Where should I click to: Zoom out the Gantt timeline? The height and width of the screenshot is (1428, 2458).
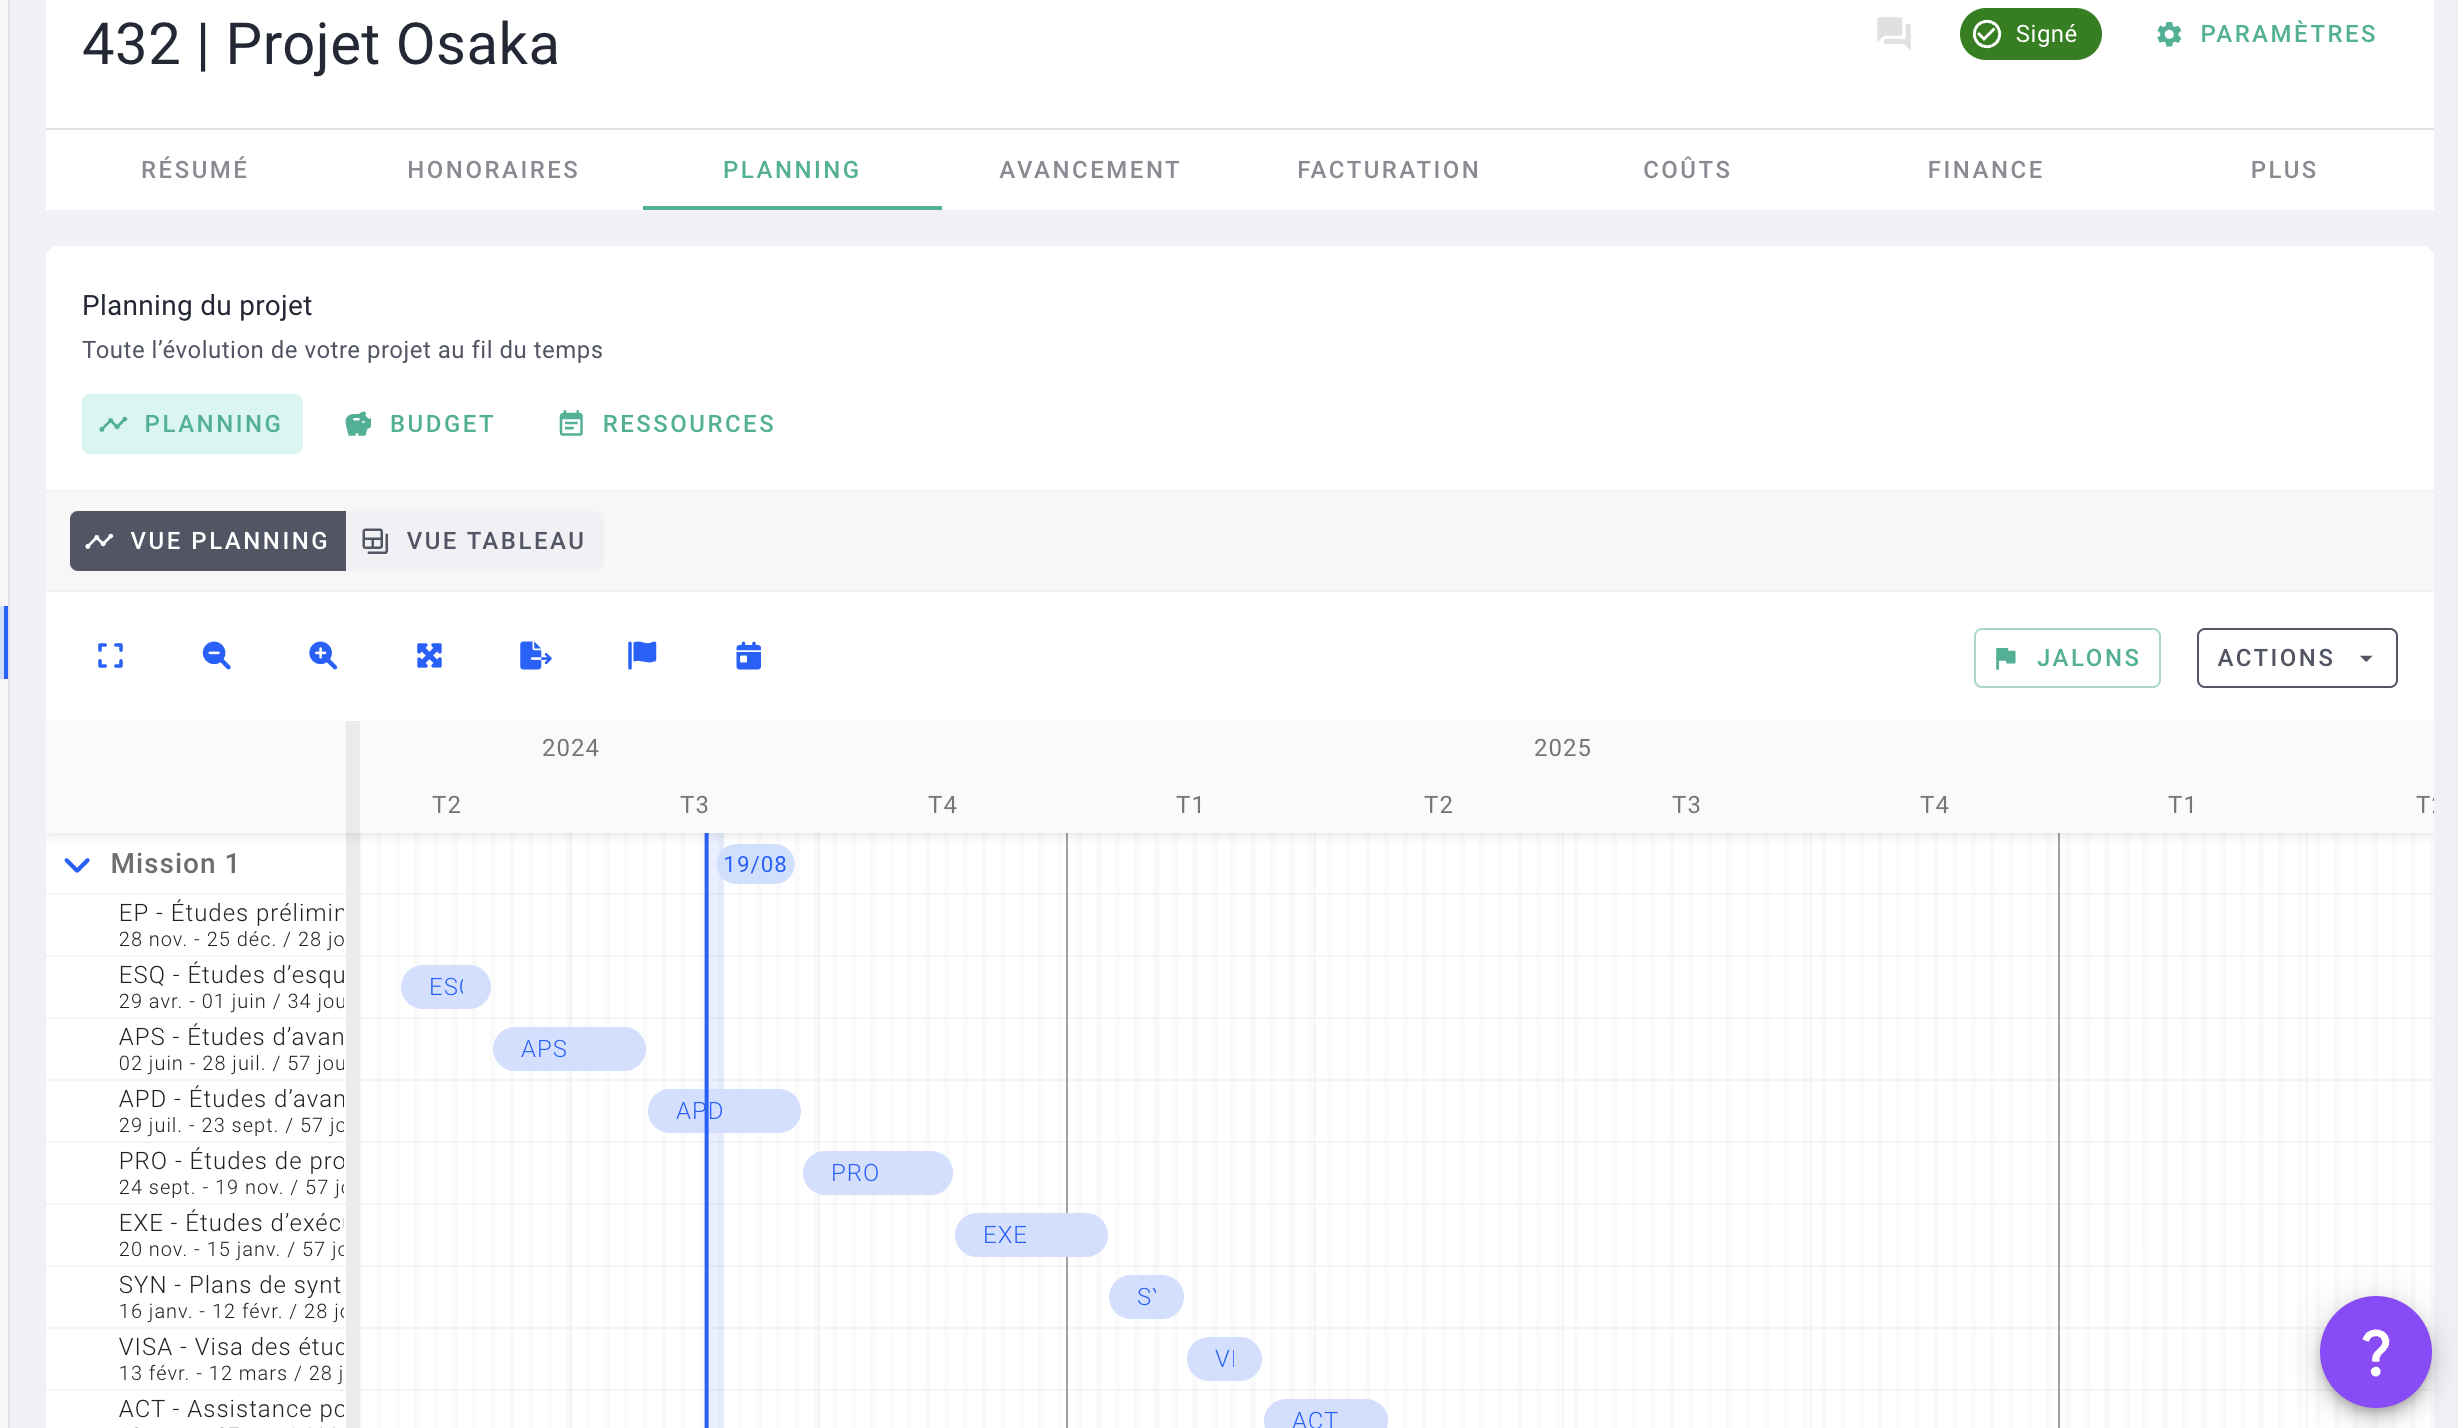pos(217,656)
